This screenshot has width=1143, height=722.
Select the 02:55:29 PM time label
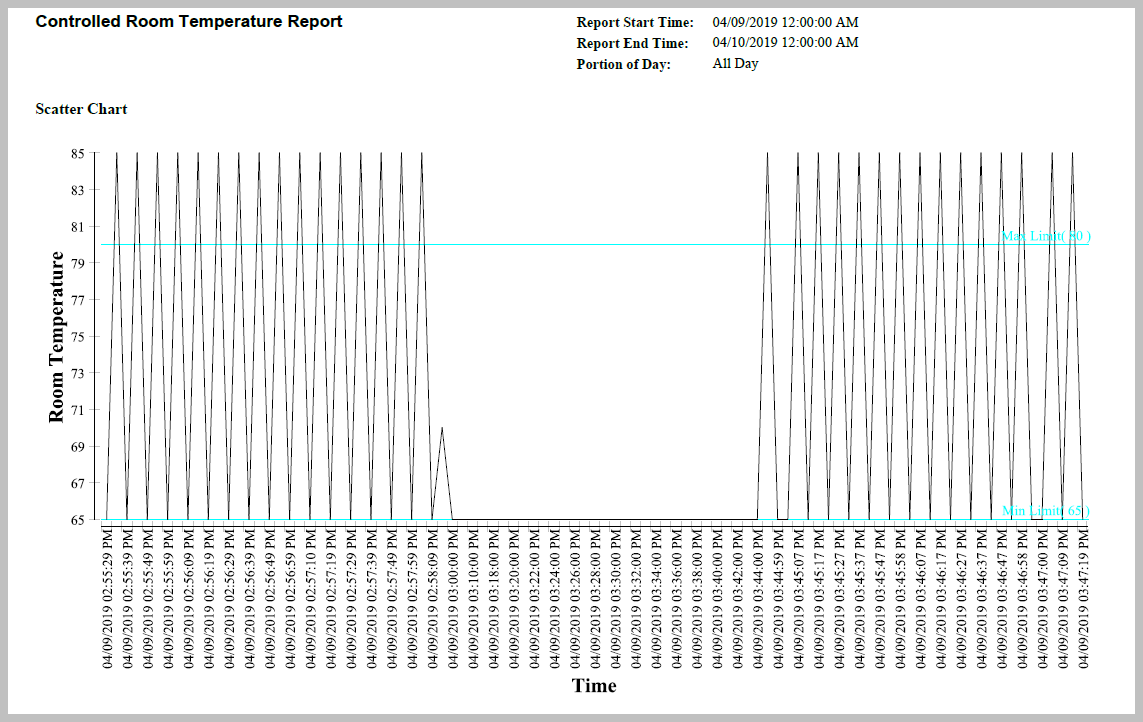[x=107, y=600]
